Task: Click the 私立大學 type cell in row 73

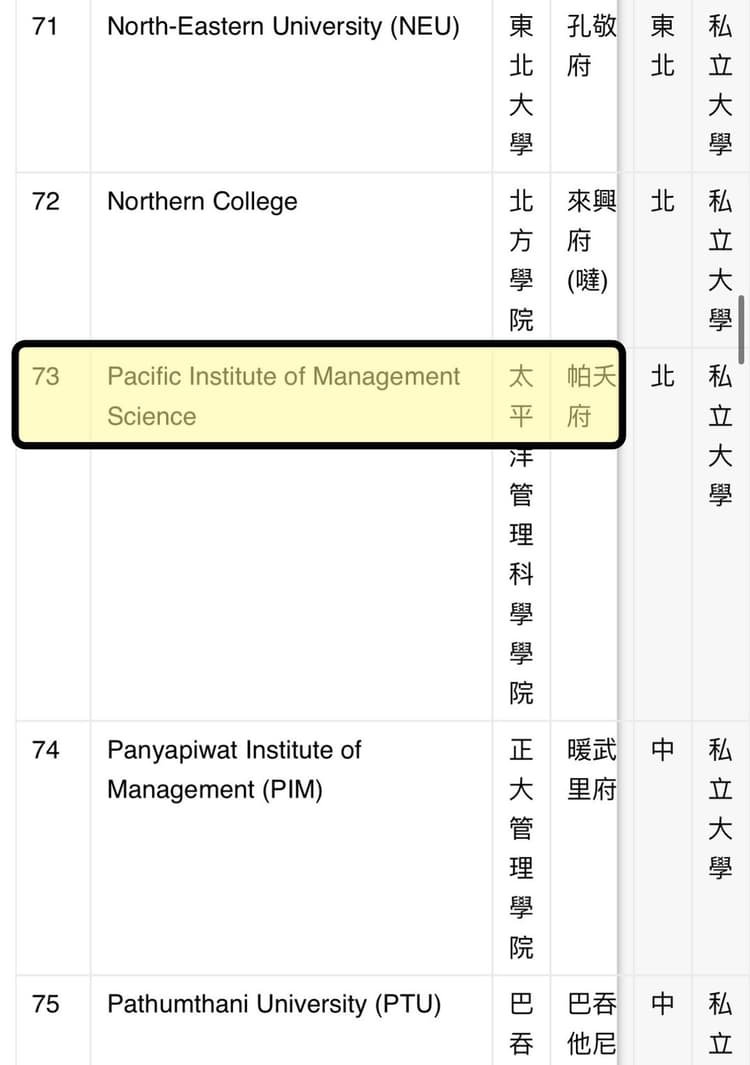Action: (x=720, y=435)
